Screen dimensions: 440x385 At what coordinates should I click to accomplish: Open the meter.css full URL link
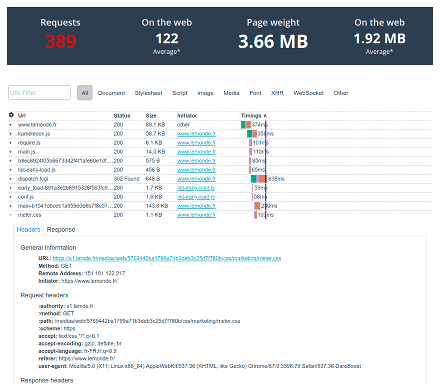[x=167, y=258]
